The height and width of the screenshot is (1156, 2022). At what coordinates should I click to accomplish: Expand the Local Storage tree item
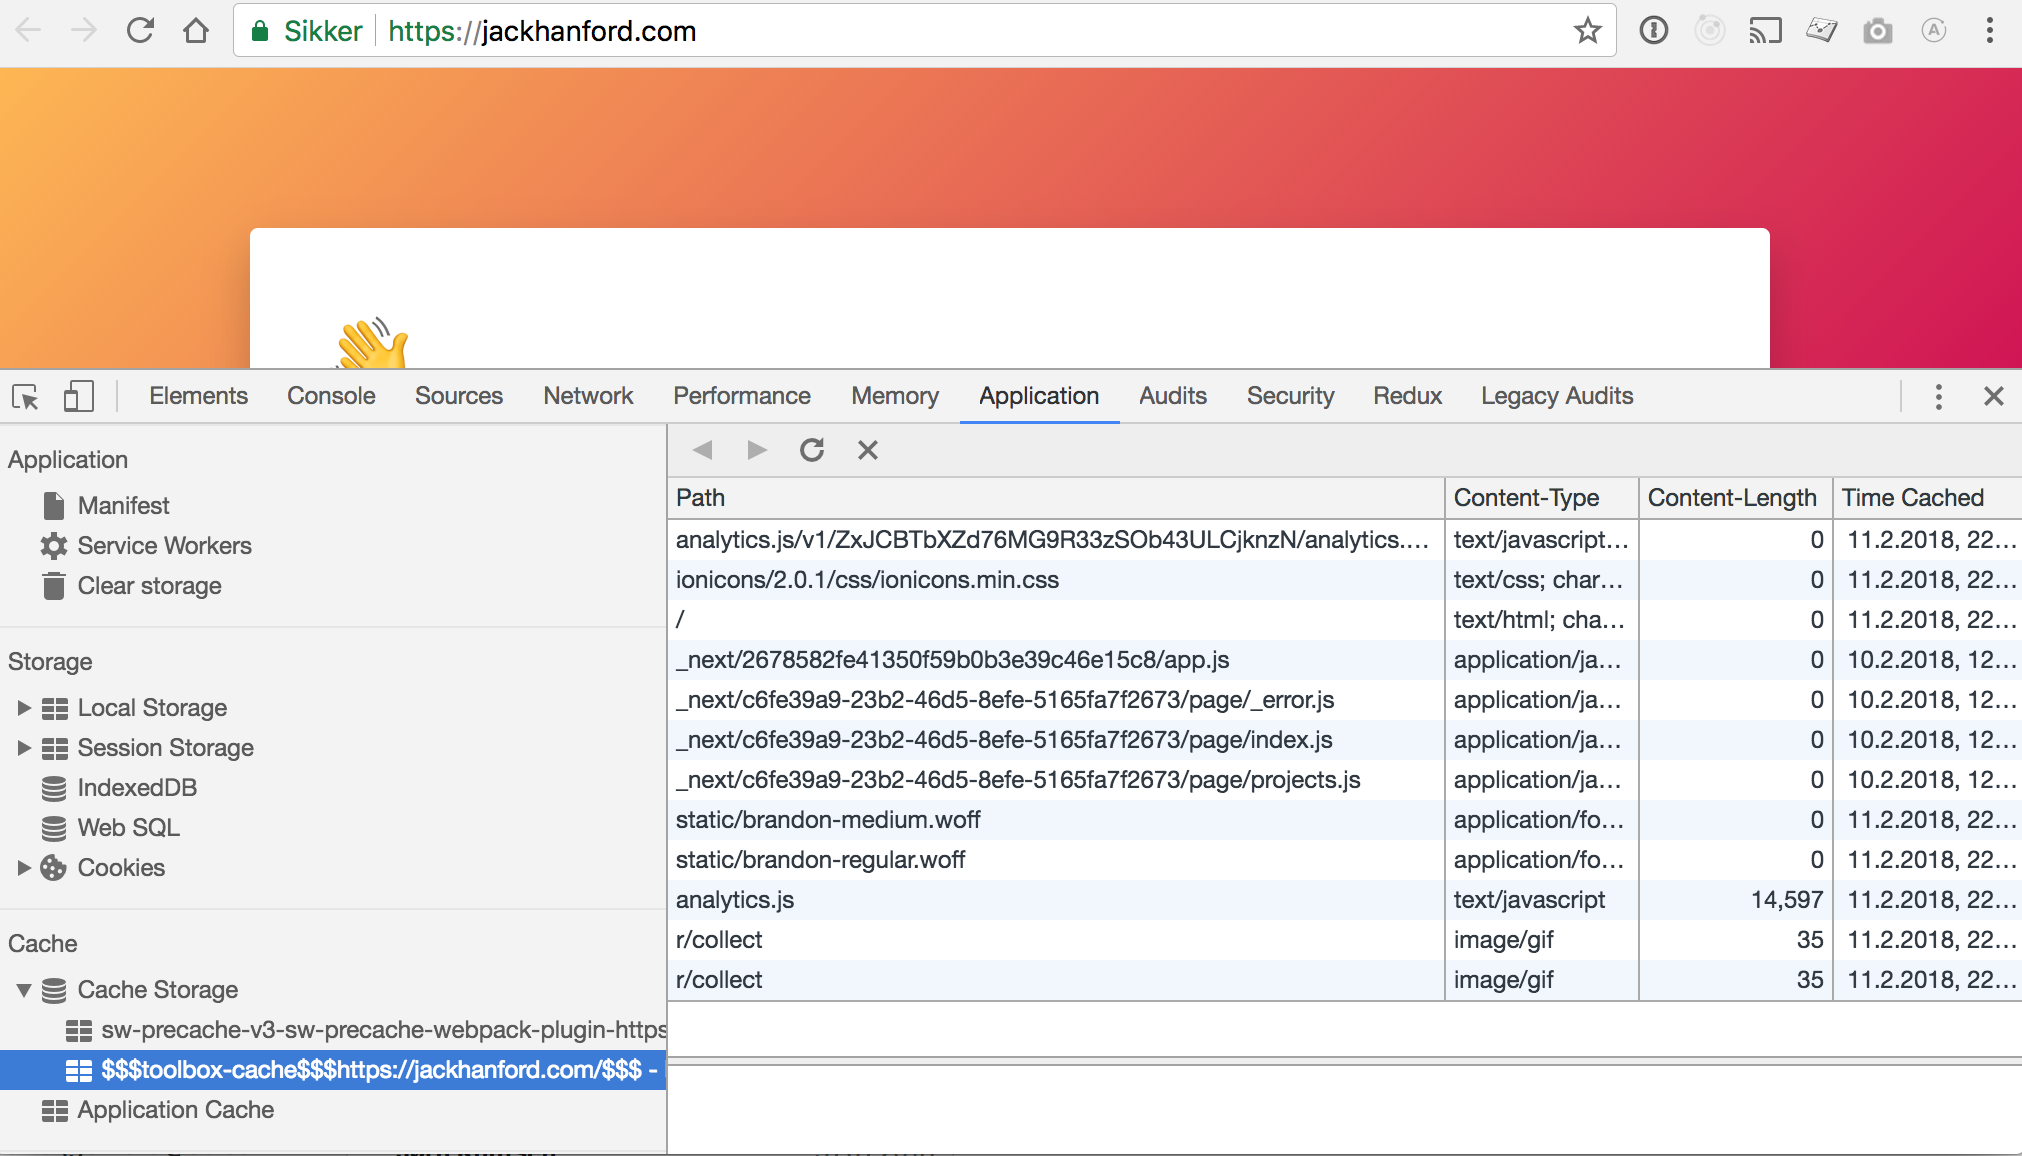click(24, 707)
